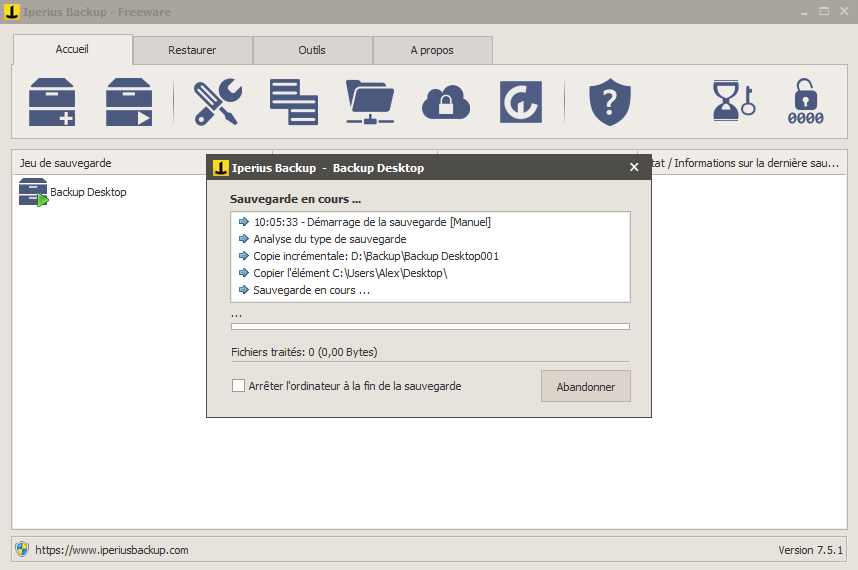Click the backup progress bar
Viewport: 858px width, 570px height.
point(430,327)
